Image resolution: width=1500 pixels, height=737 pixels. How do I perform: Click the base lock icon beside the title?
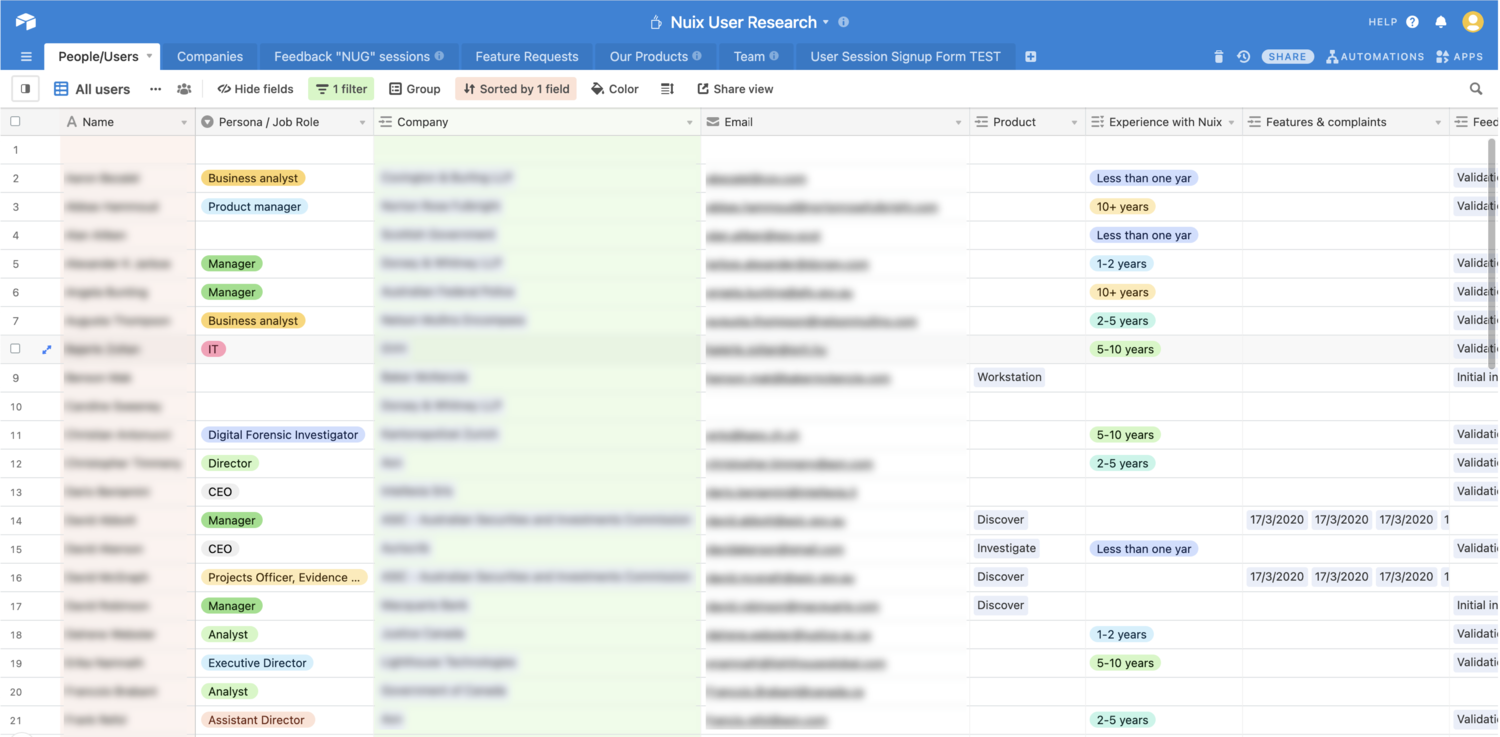(656, 22)
